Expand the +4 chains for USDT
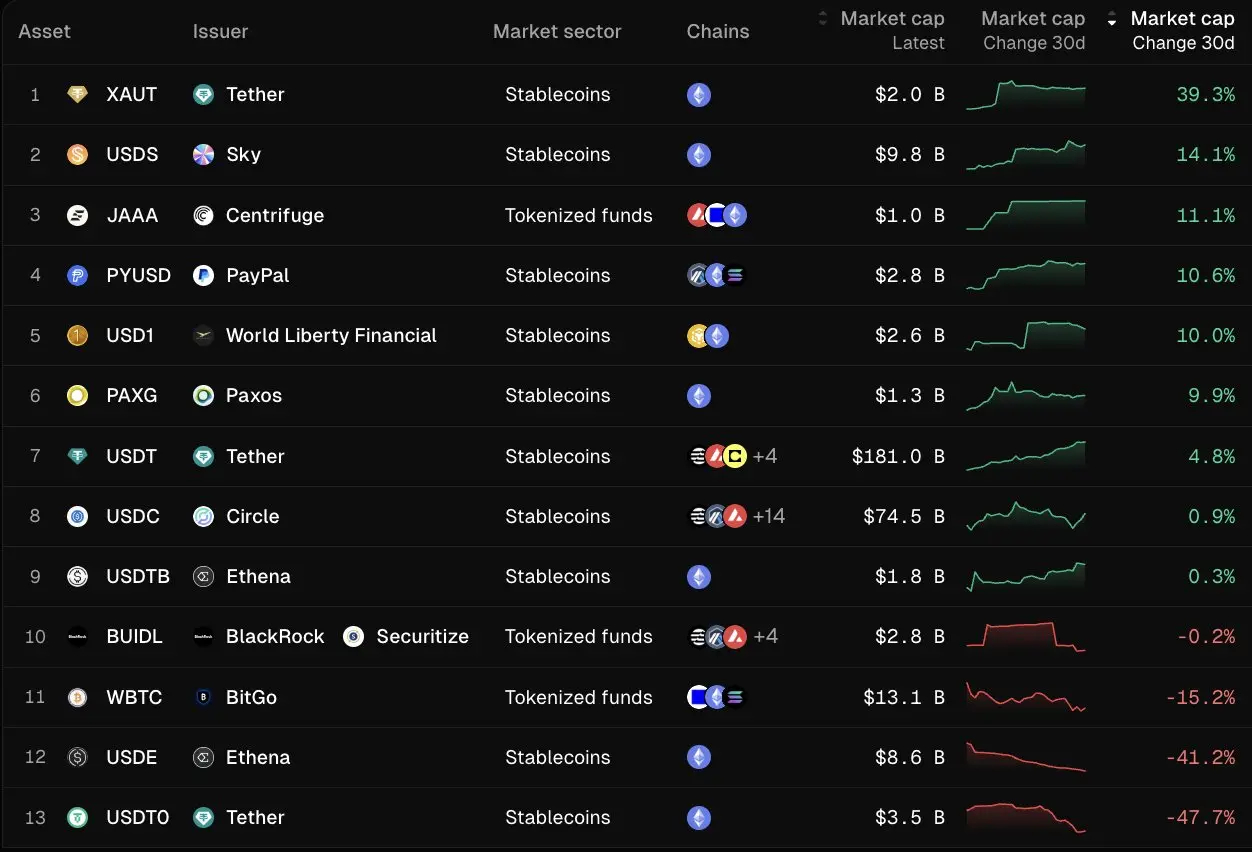 765,457
